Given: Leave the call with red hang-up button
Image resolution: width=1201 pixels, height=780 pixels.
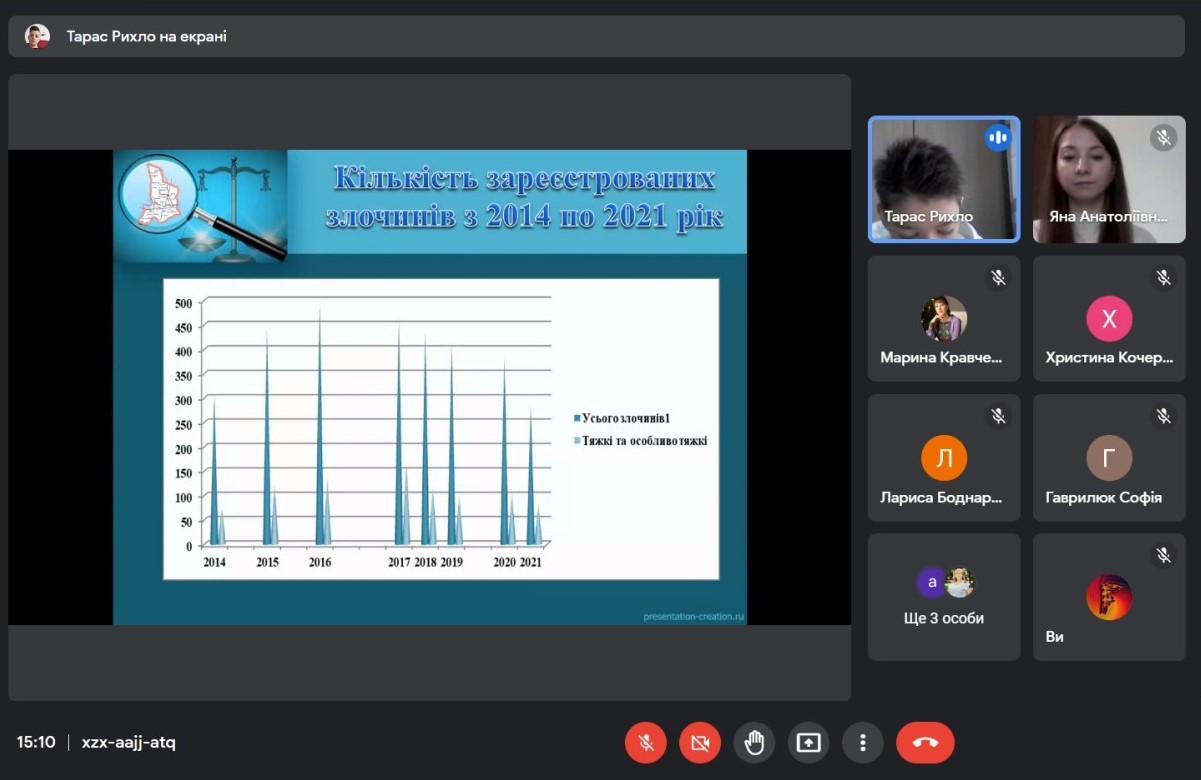Looking at the screenshot, I should click(925, 743).
